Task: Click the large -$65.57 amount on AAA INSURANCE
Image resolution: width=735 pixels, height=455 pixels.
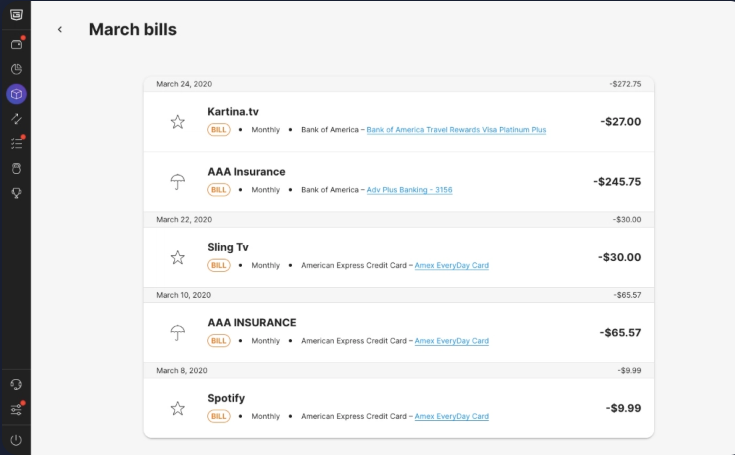Action: [x=620, y=333]
